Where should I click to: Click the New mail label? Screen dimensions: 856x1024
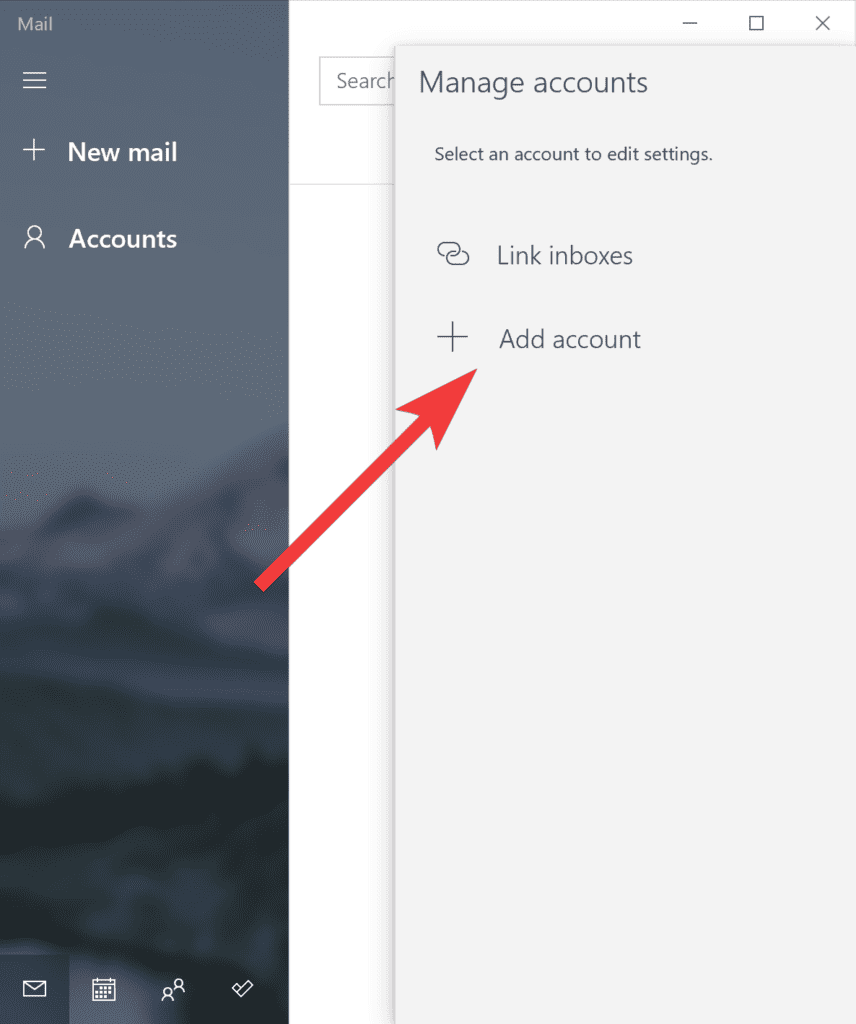pos(122,151)
